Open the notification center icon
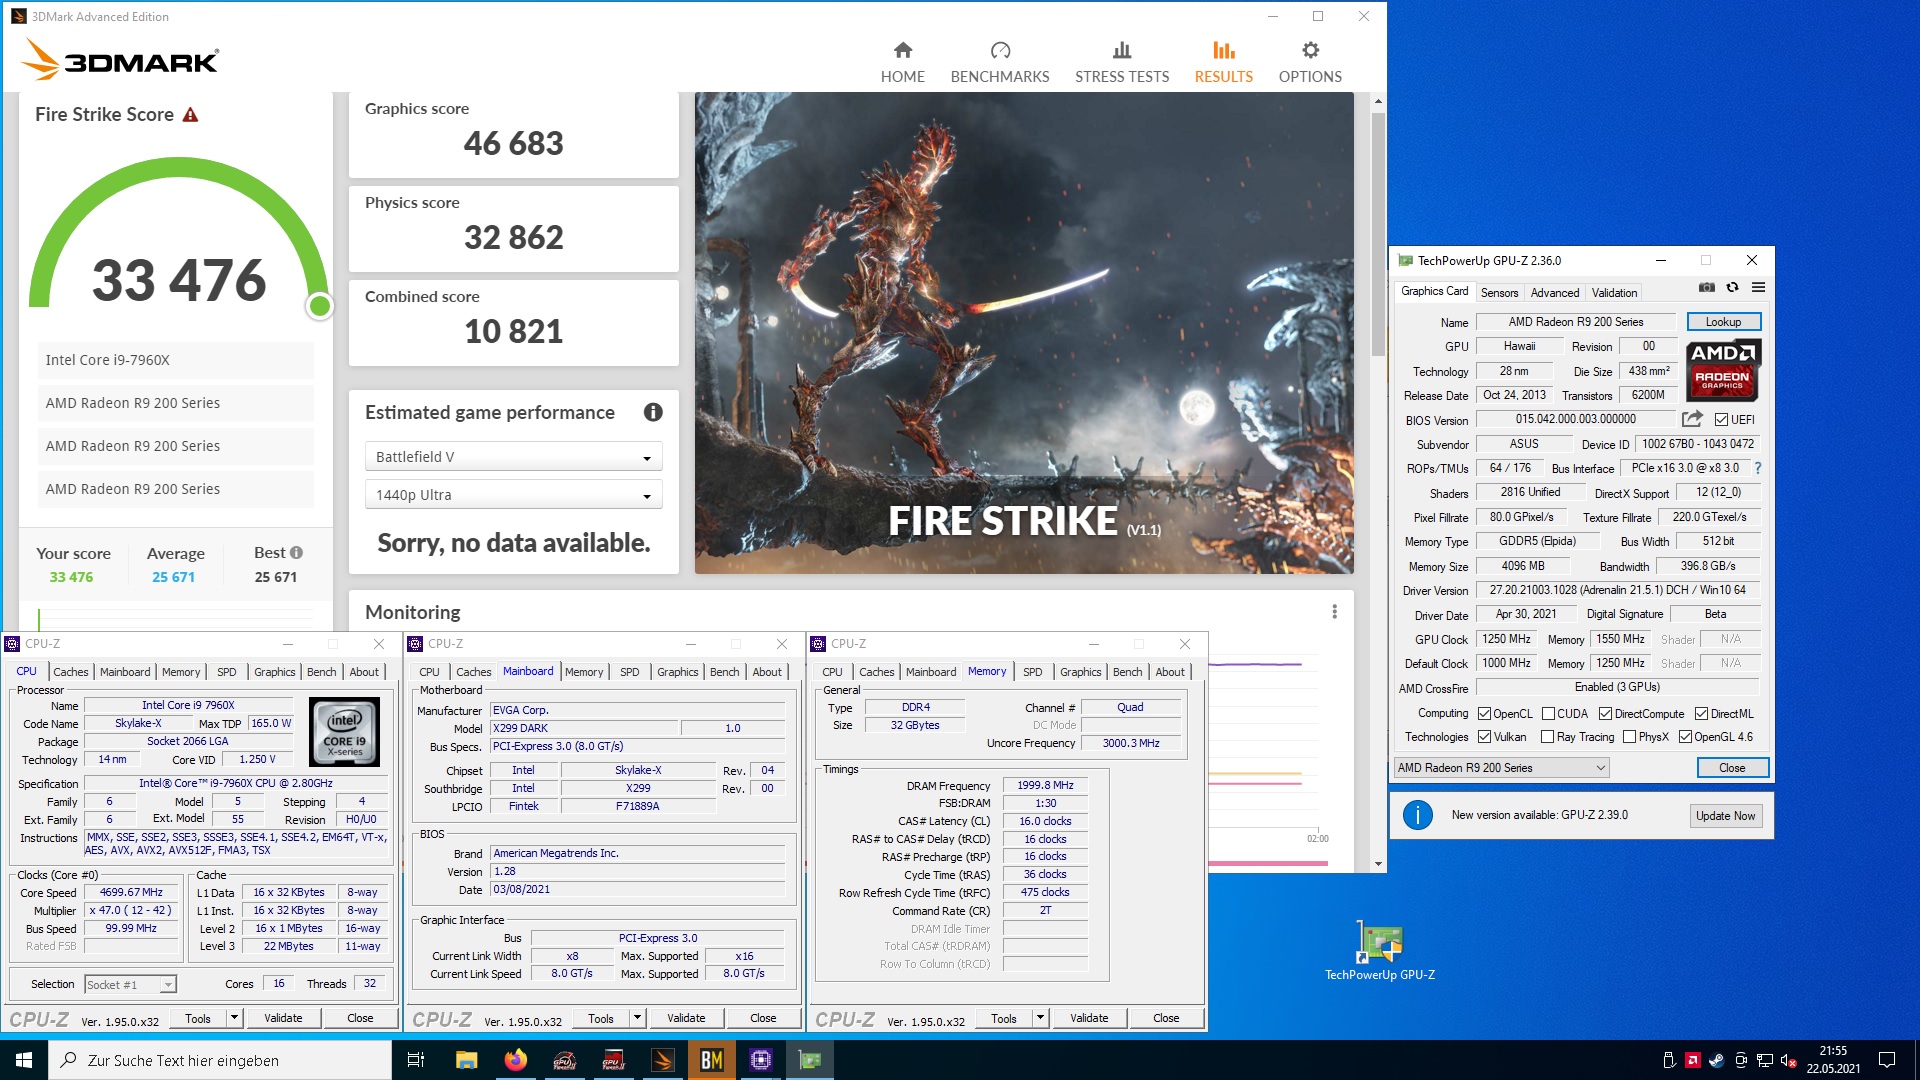 click(1887, 1060)
